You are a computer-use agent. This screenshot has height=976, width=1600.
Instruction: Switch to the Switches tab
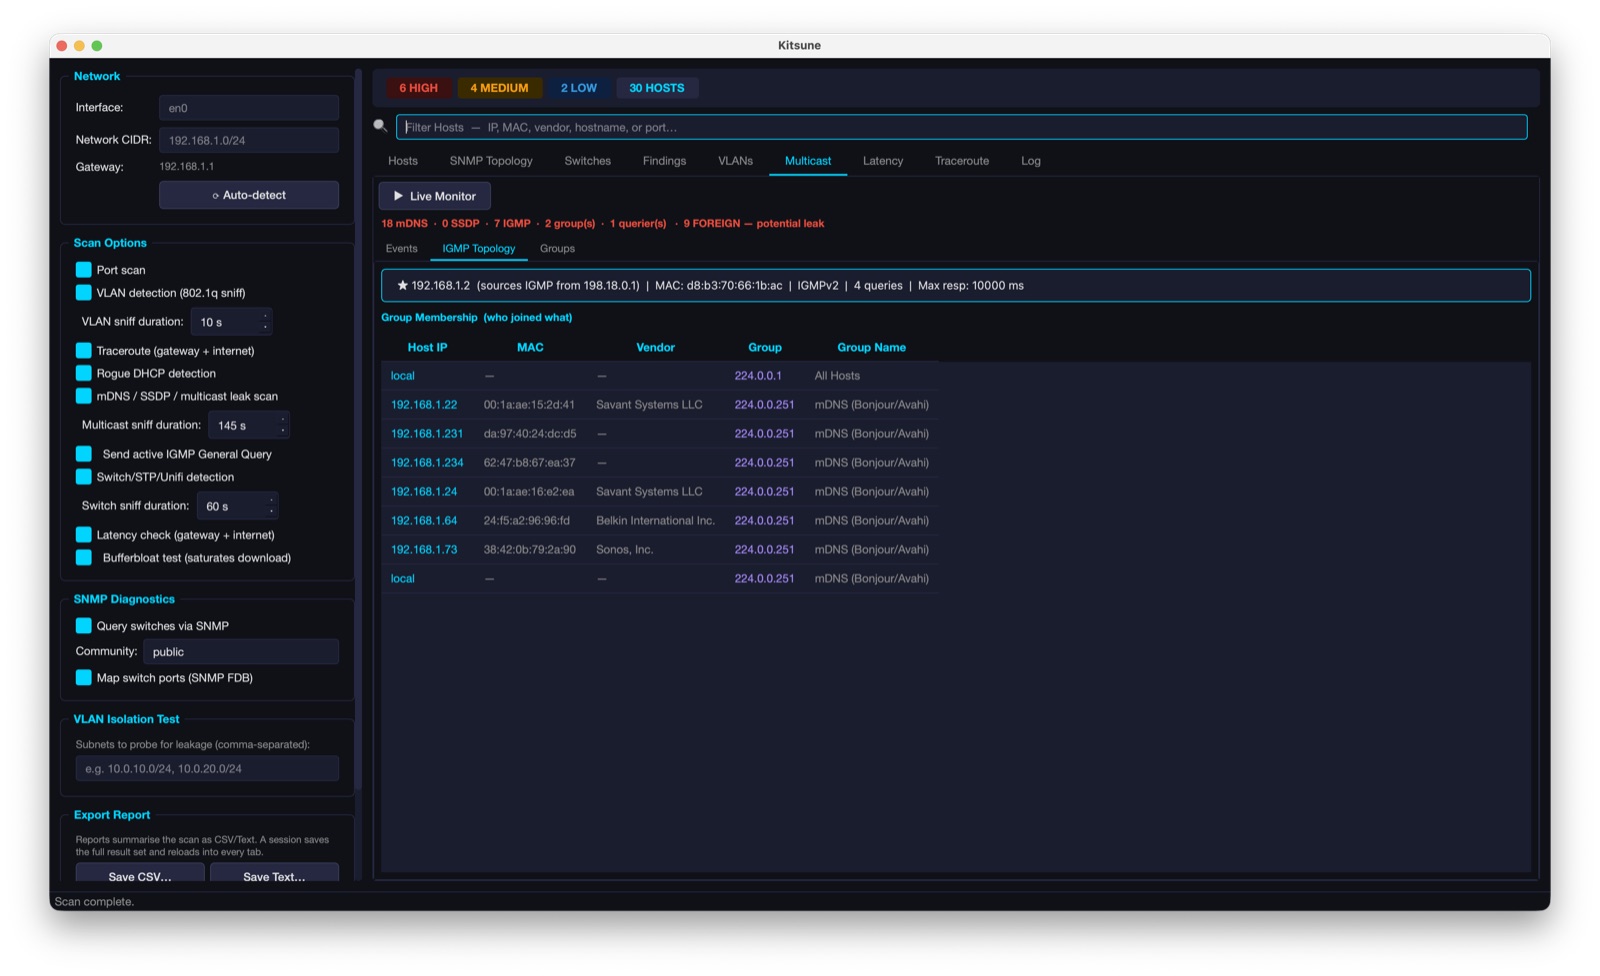[587, 161]
